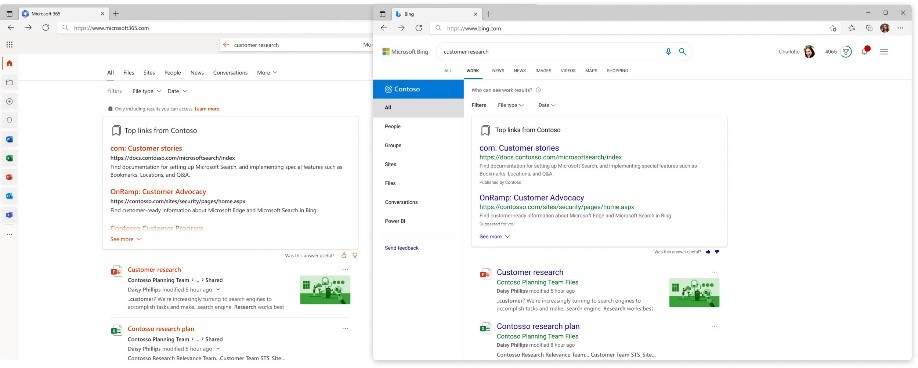Click thumbs up below Bing top links card
The height and width of the screenshot is (368, 918).
pyautogui.click(x=708, y=252)
